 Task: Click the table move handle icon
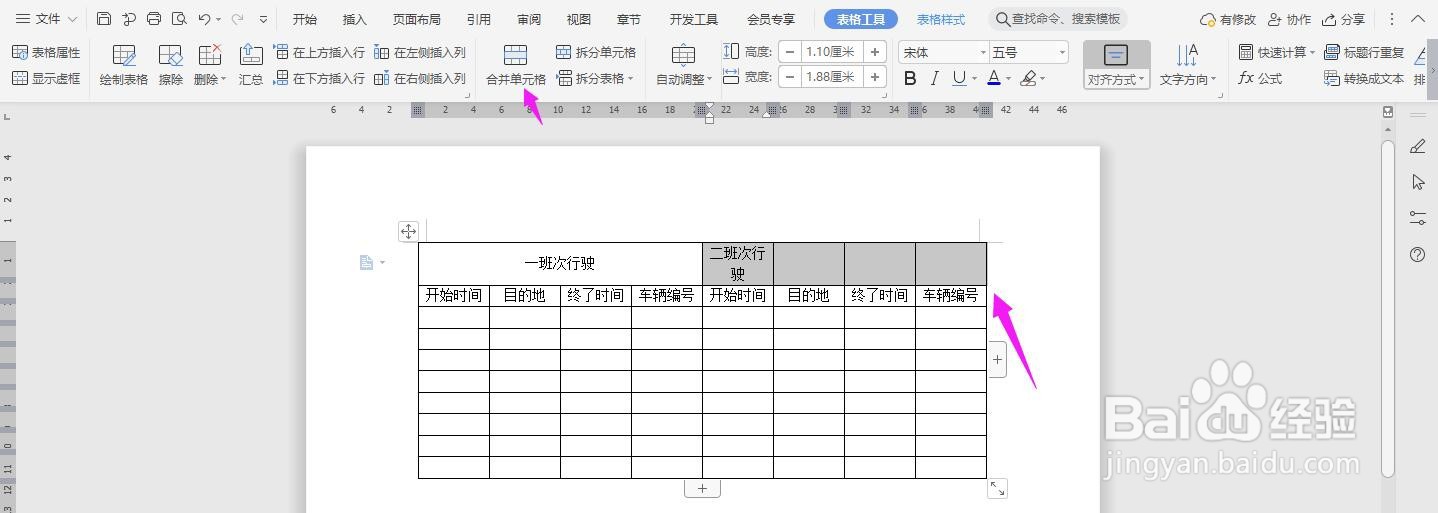[x=408, y=231]
